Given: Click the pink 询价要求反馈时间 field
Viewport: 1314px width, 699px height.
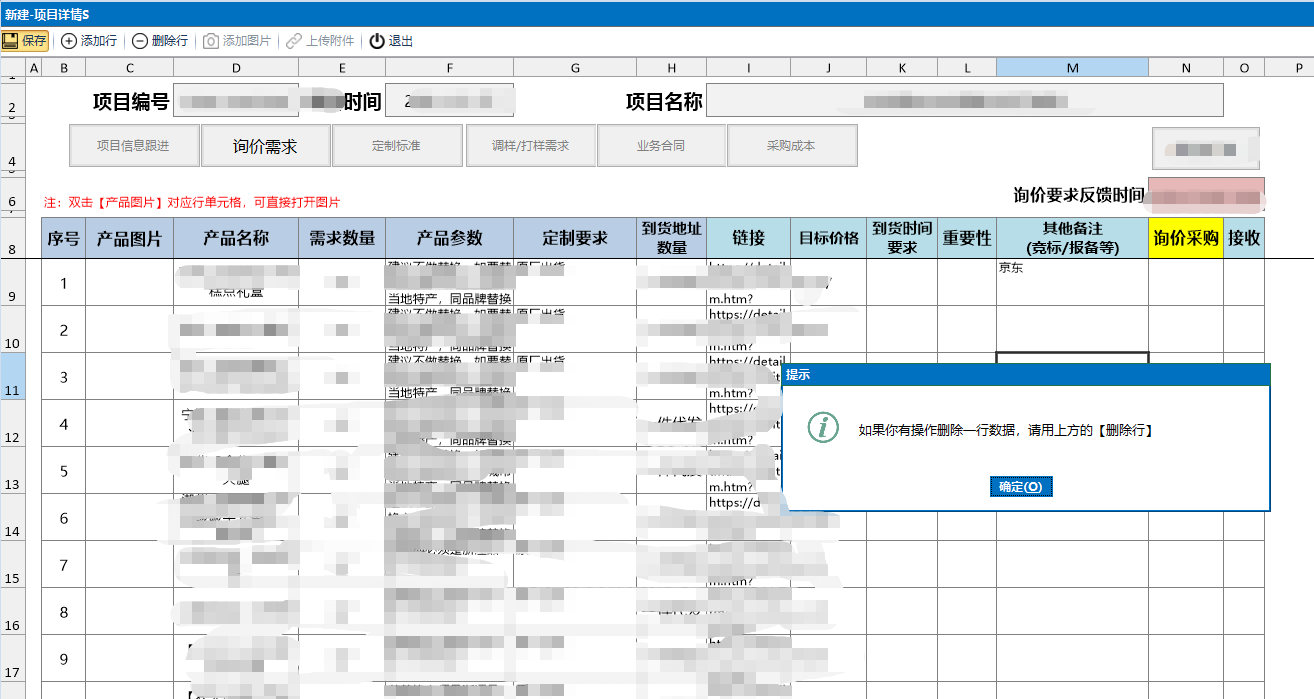Looking at the screenshot, I should pos(1206,194).
